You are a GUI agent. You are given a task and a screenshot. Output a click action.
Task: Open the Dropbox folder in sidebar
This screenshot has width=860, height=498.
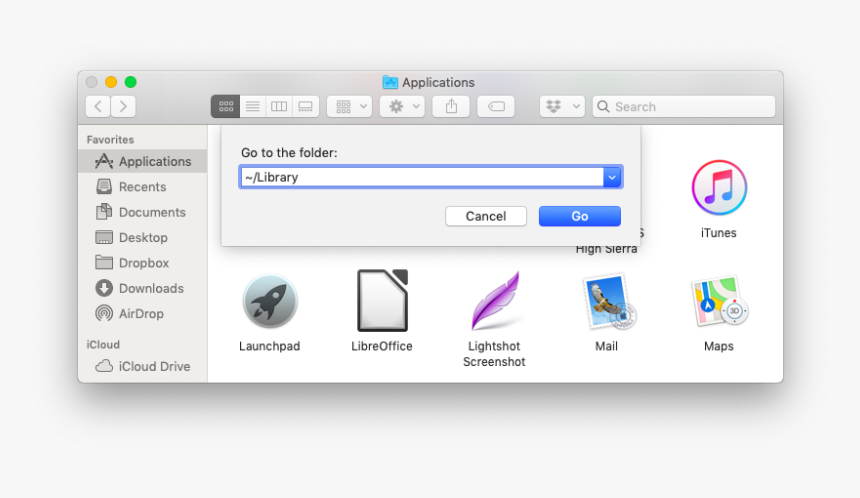pyautogui.click(x=143, y=263)
